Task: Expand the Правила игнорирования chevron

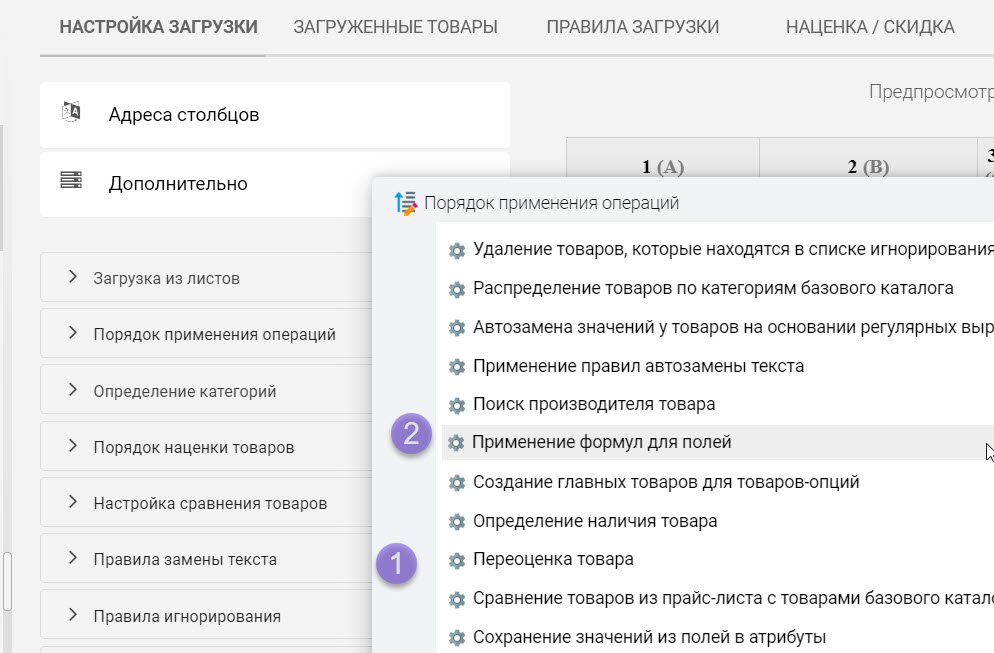Action: [x=73, y=615]
